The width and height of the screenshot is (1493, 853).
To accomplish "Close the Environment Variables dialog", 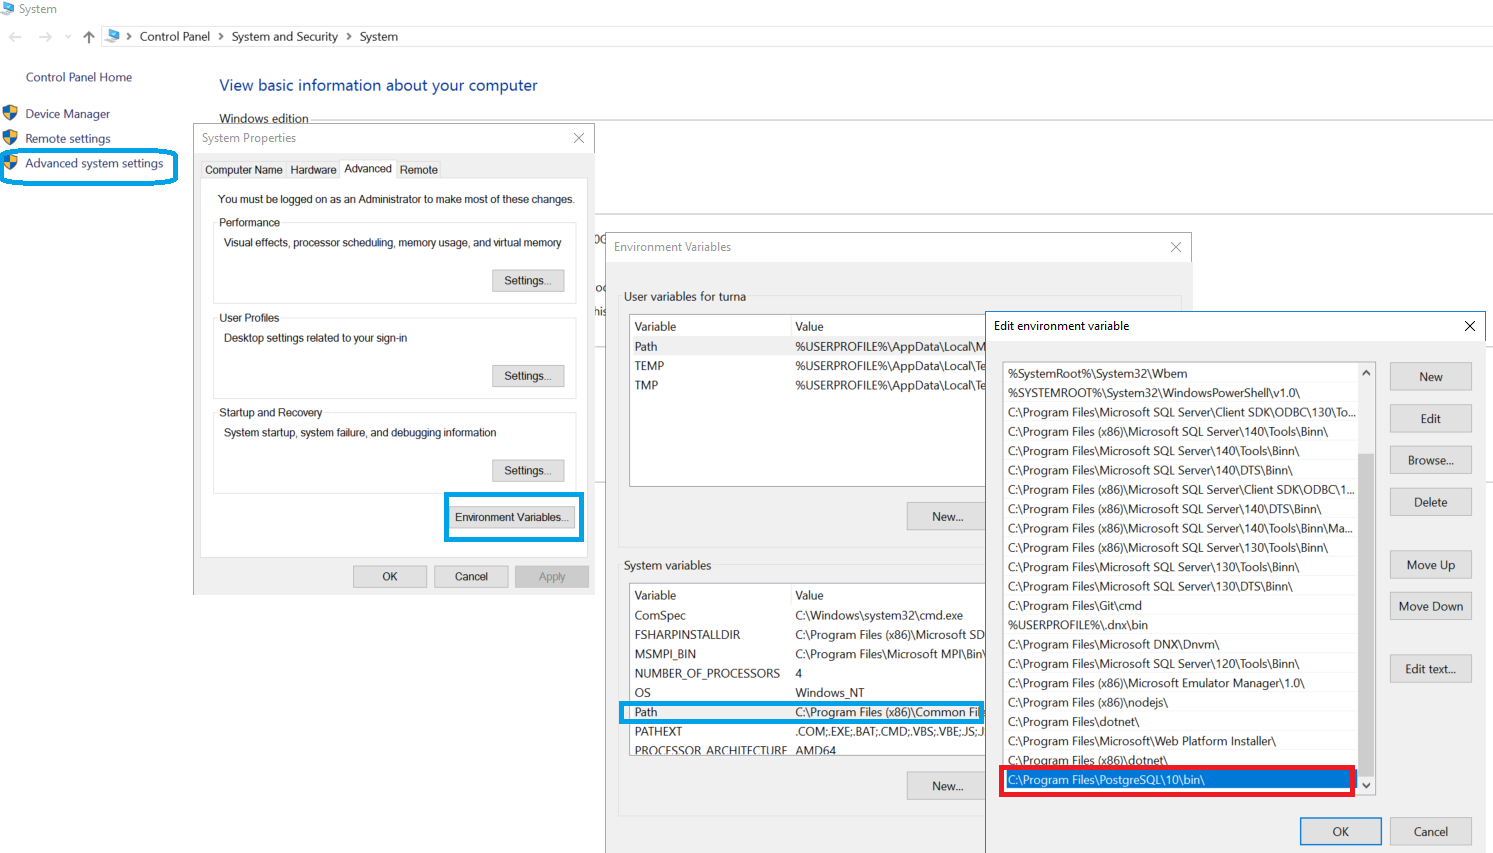I will (x=1176, y=247).
